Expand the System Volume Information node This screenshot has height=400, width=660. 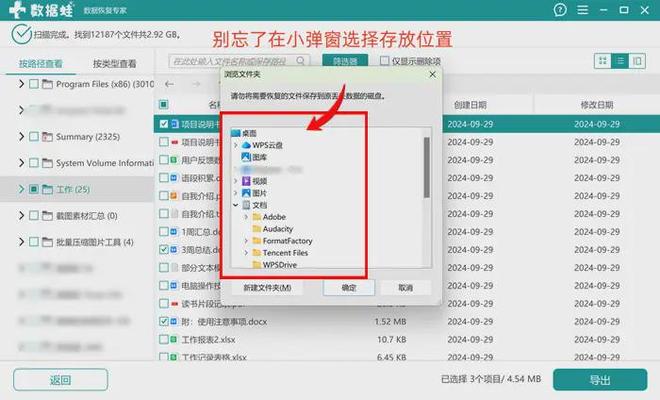21,163
